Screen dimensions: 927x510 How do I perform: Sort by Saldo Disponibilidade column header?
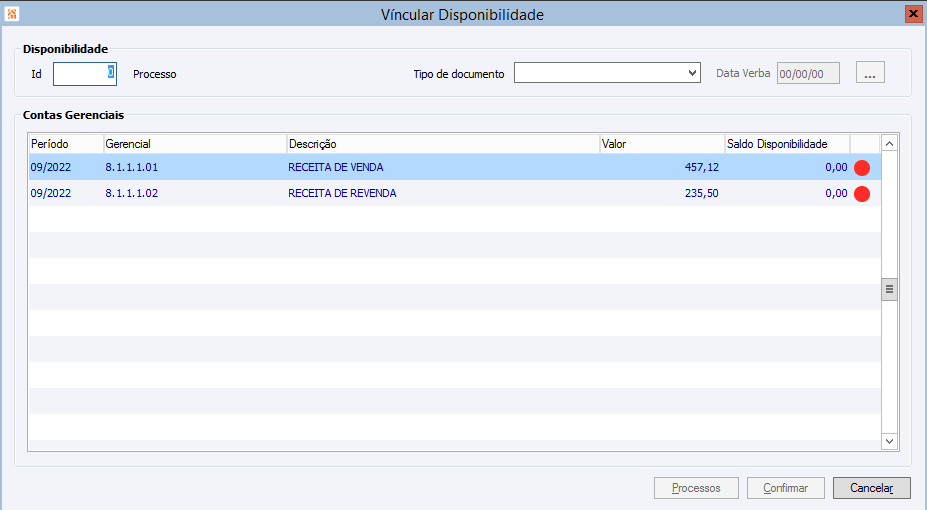(787, 144)
